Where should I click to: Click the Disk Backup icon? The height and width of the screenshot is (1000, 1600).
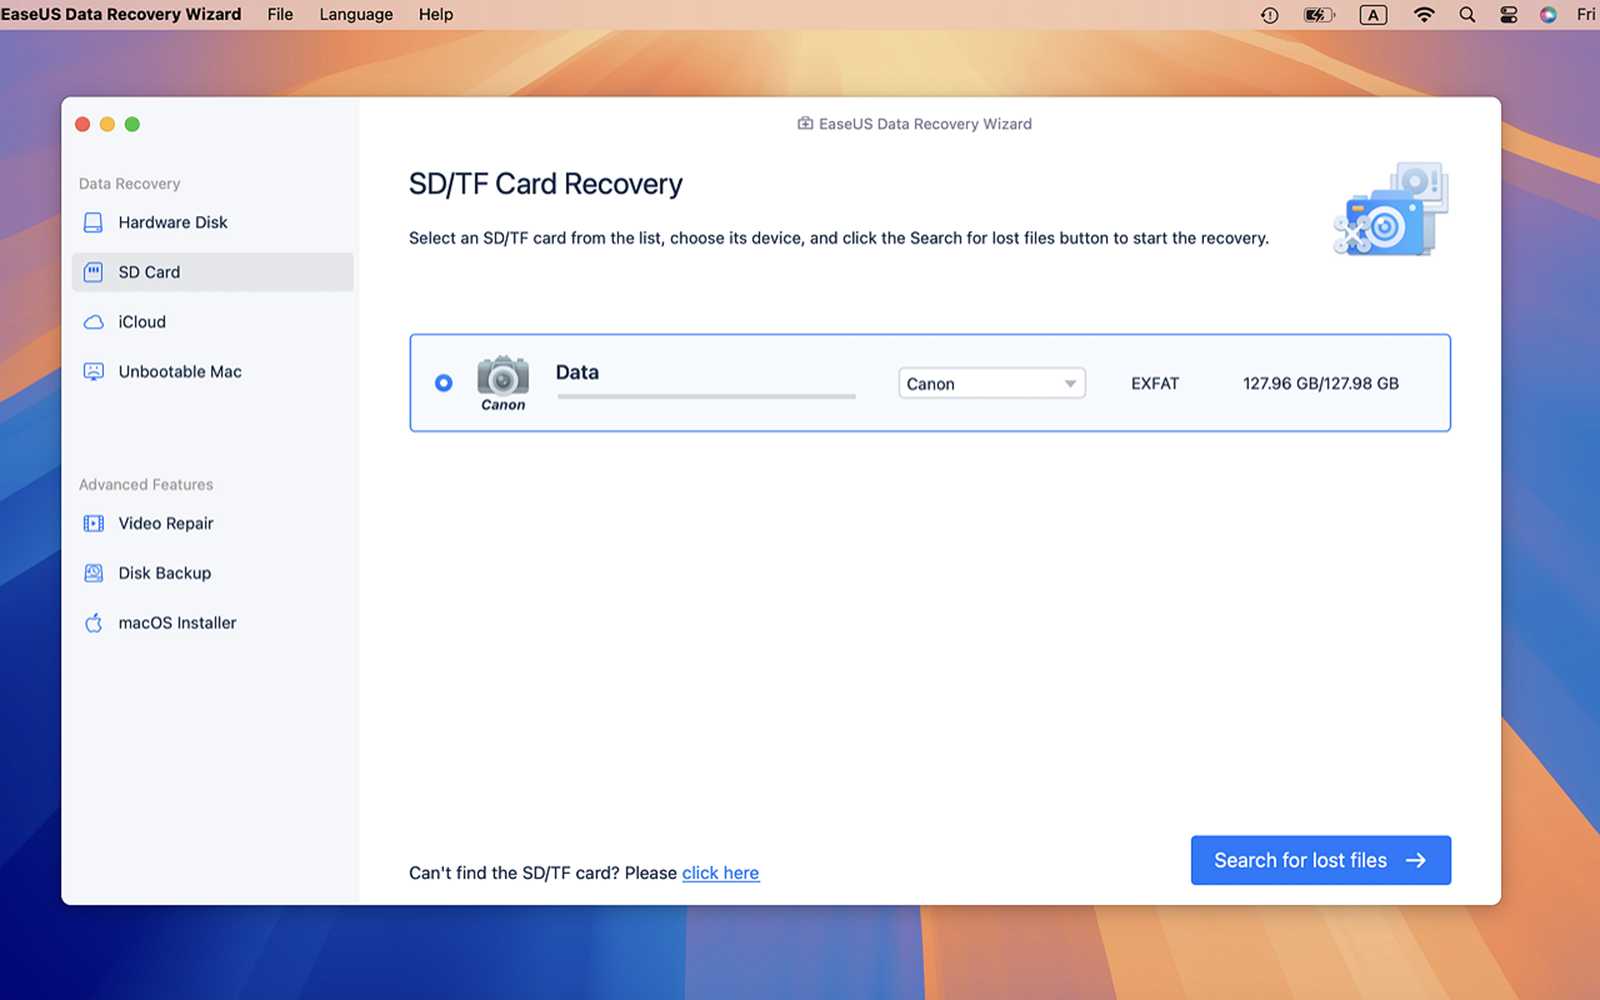(93, 572)
